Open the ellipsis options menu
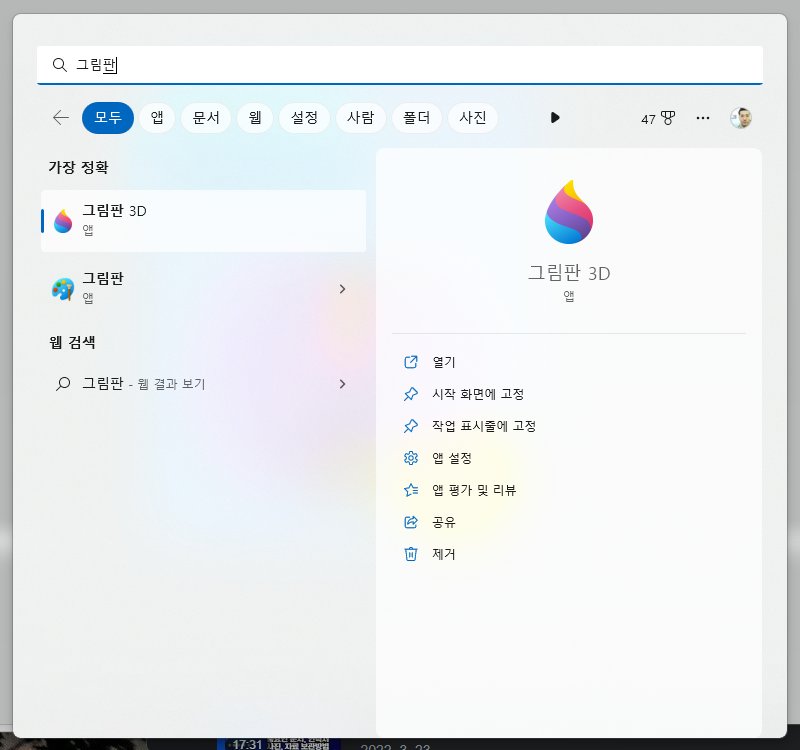Viewport: 800px width, 750px height. (703, 117)
